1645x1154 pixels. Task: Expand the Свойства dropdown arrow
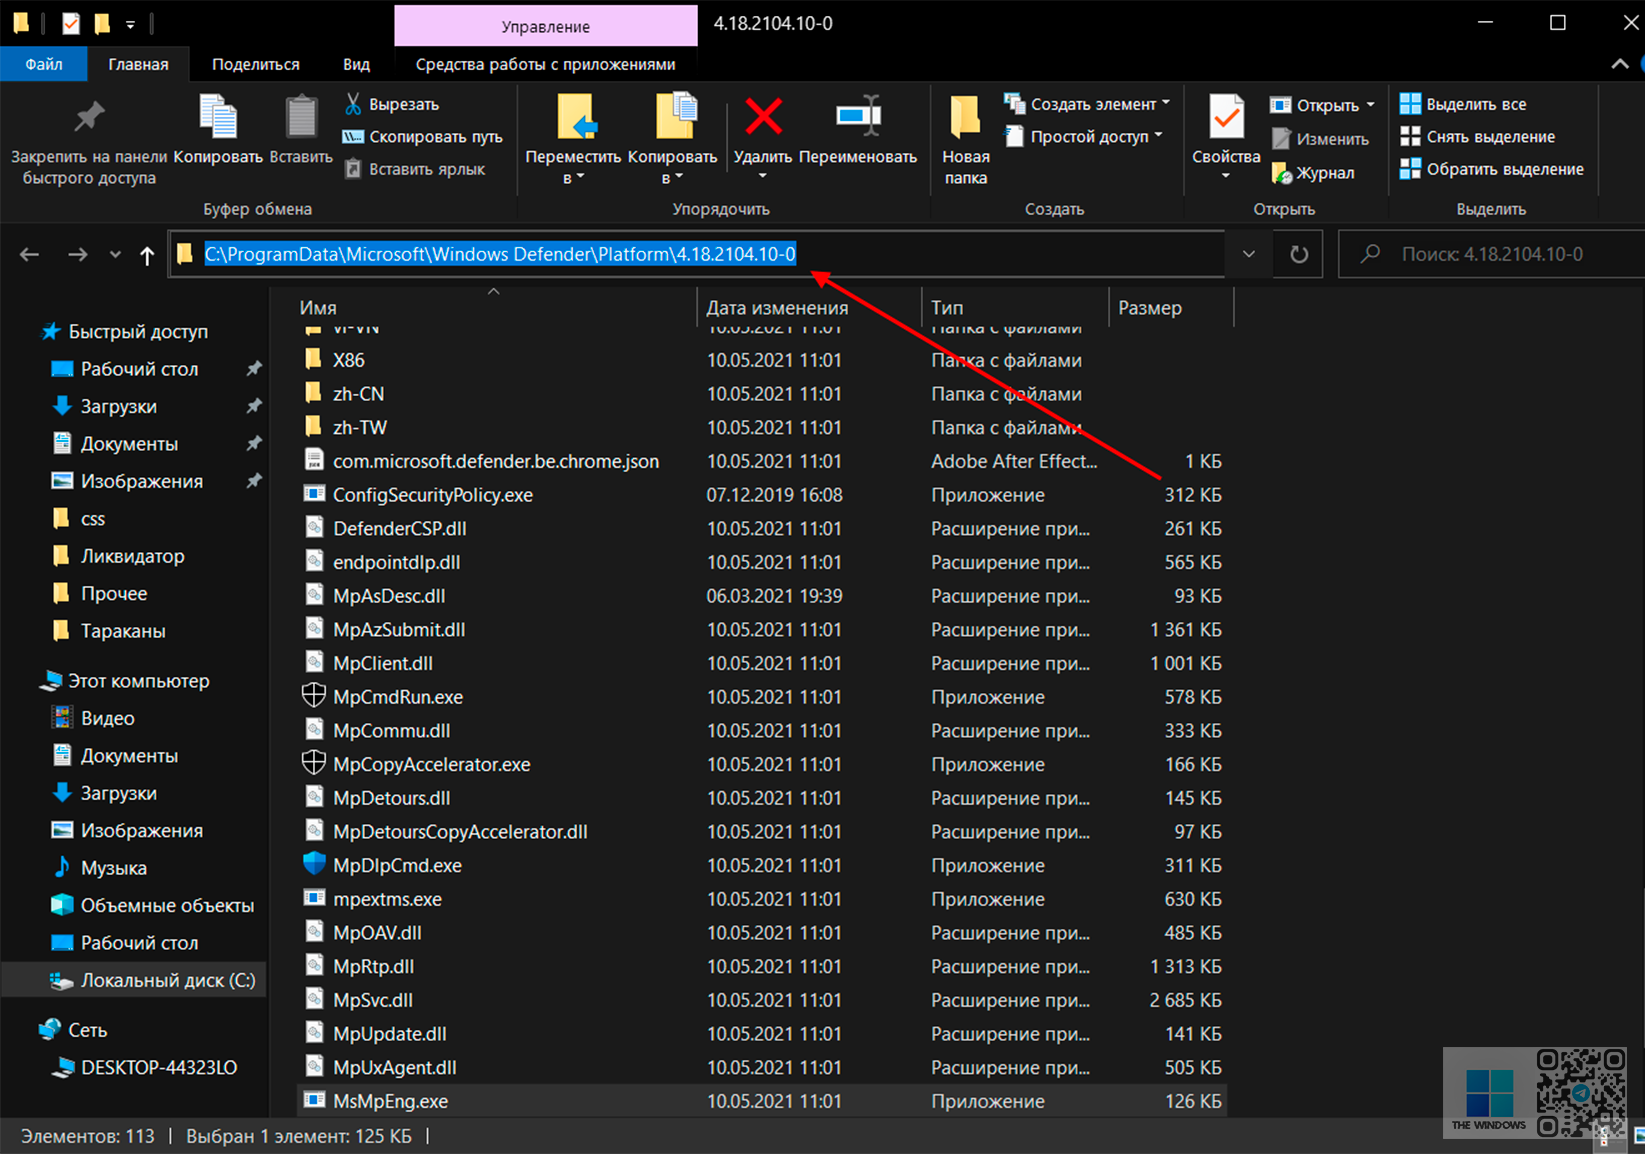coord(1226,177)
